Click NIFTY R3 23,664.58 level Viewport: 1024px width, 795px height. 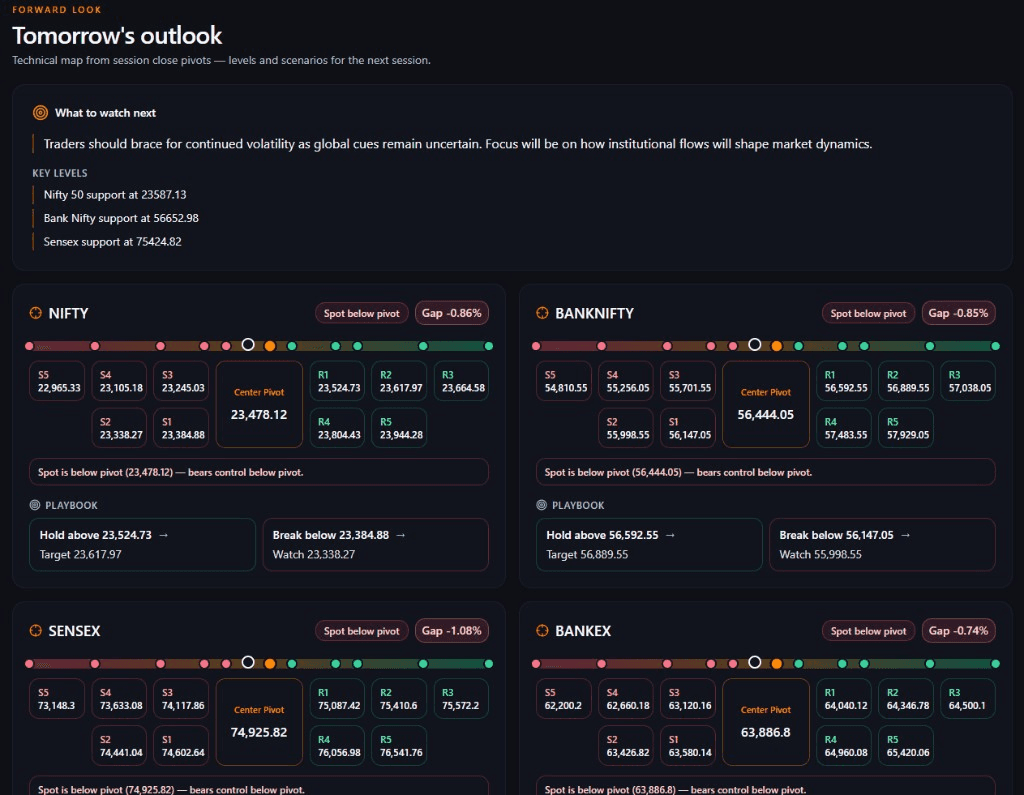click(x=461, y=381)
